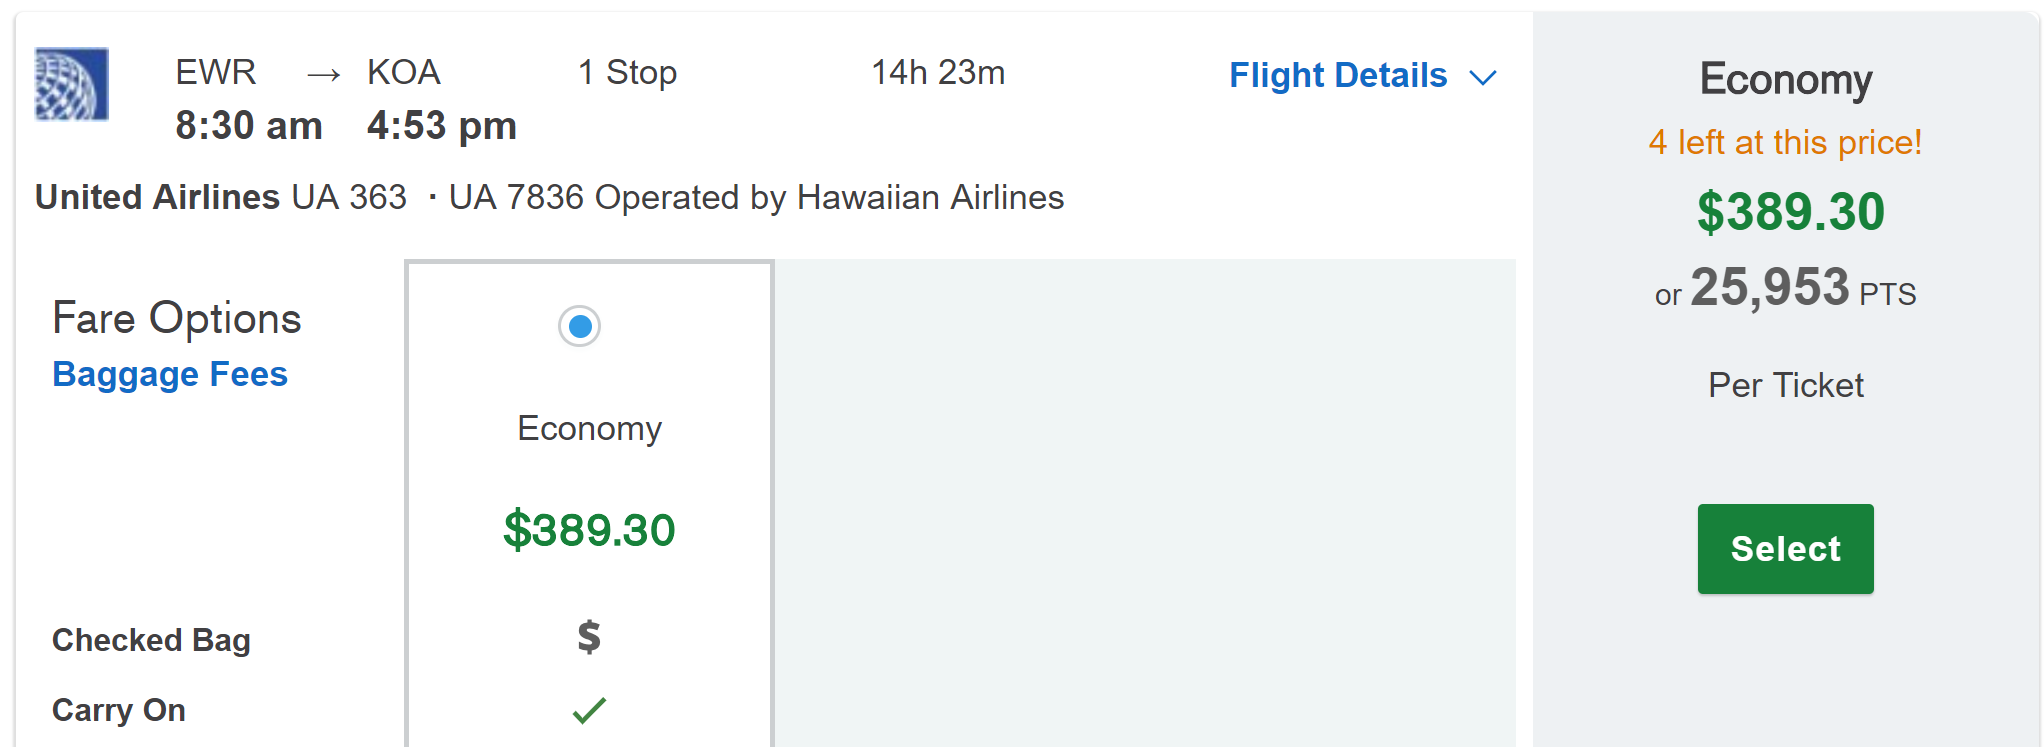Click the Checked Bag dollar sign icon
The image size is (2044, 747).
tap(589, 636)
